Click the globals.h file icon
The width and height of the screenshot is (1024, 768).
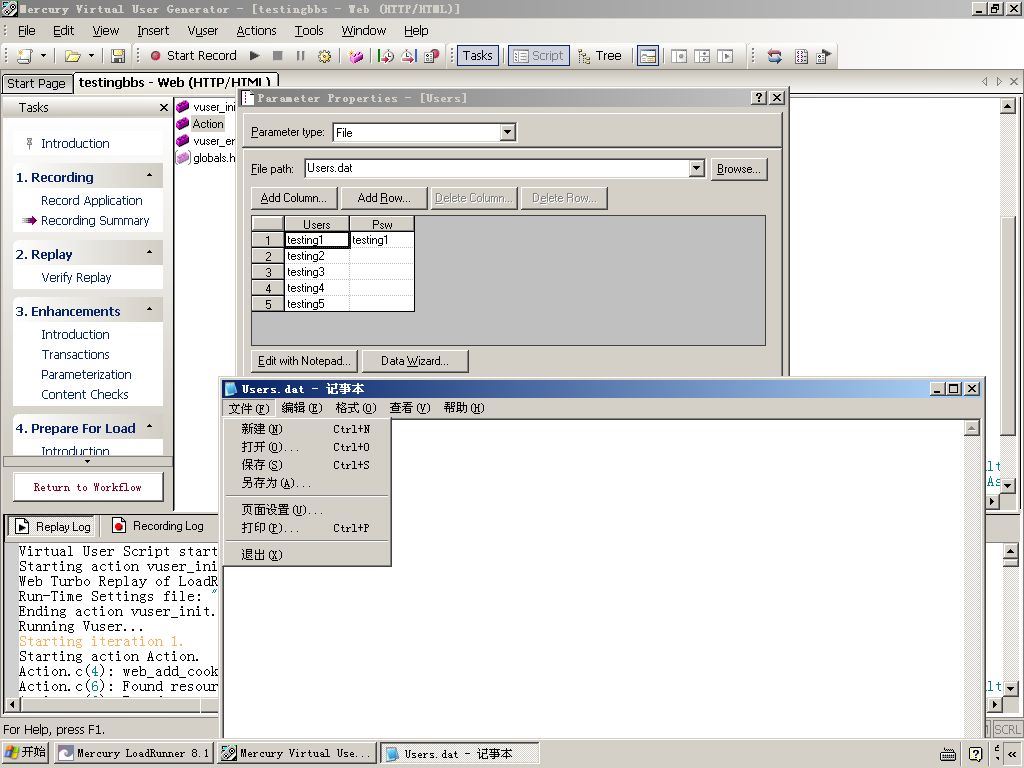tap(183, 158)
